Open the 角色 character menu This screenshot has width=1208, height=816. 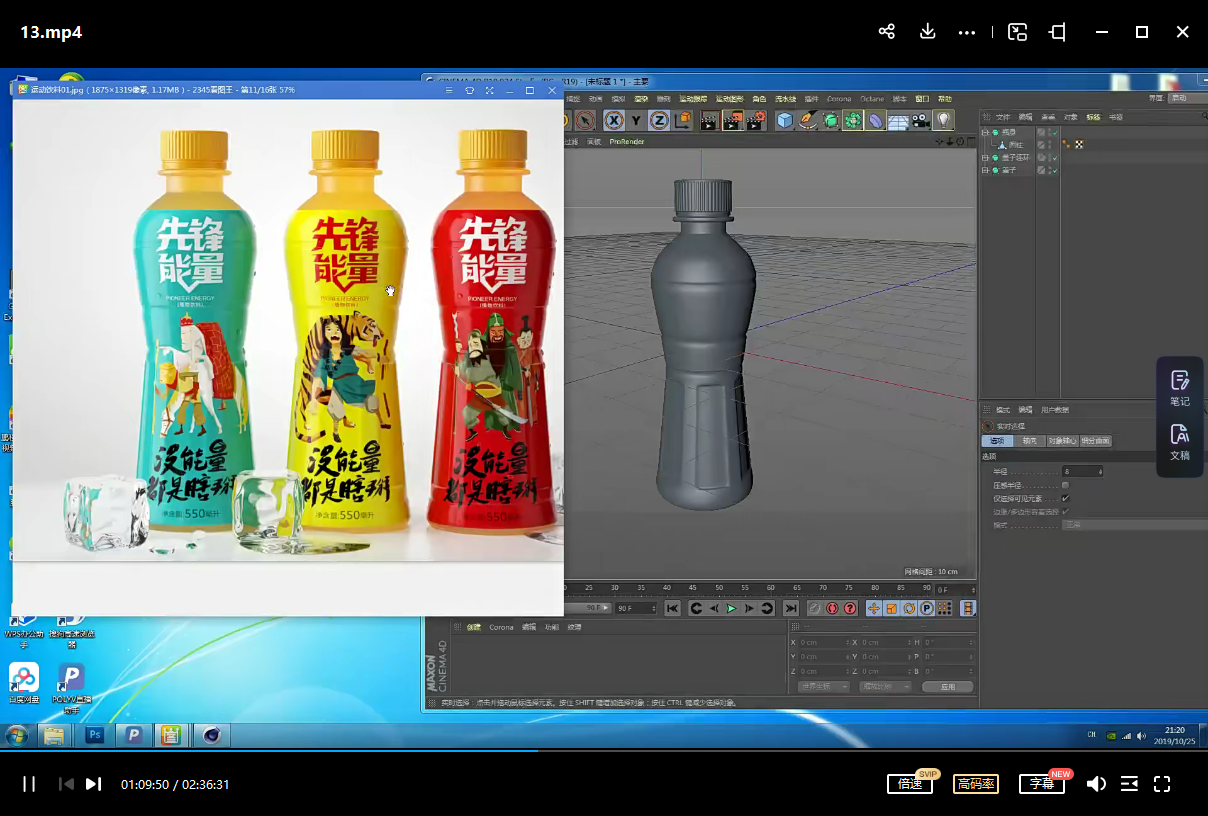(x=759, y=99)
